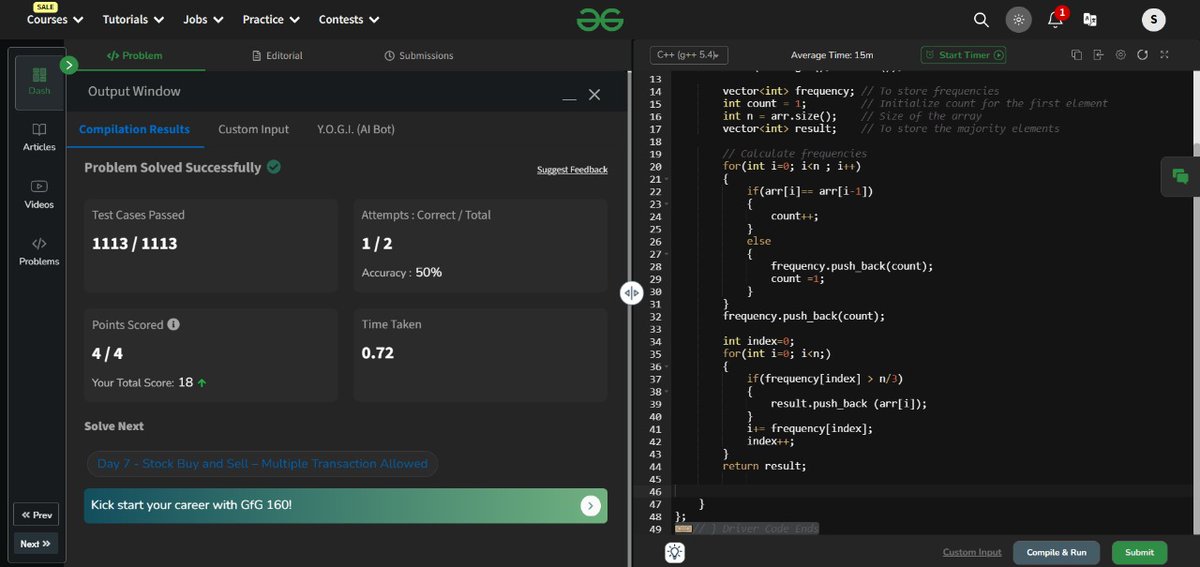Click the Time Taken value 0.72
Screen dimensions: 1200x567
click(x=378, y=353)
